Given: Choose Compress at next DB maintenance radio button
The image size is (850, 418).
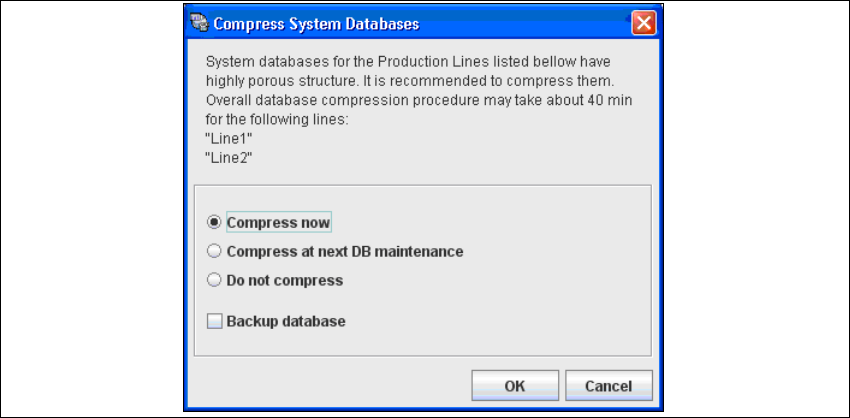Looking at the screenshot, I should (x=213, y=251).
